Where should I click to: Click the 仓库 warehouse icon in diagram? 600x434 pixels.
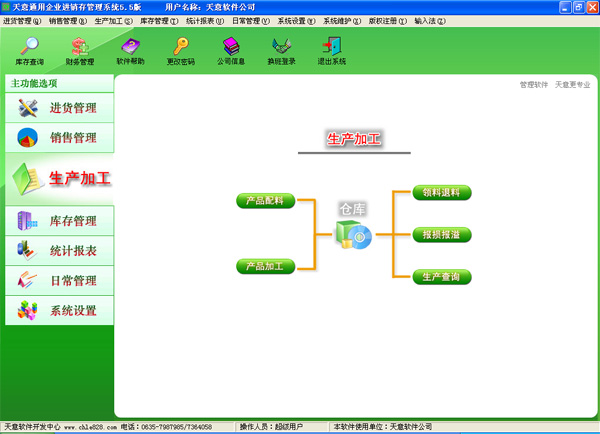pos(353,235)
